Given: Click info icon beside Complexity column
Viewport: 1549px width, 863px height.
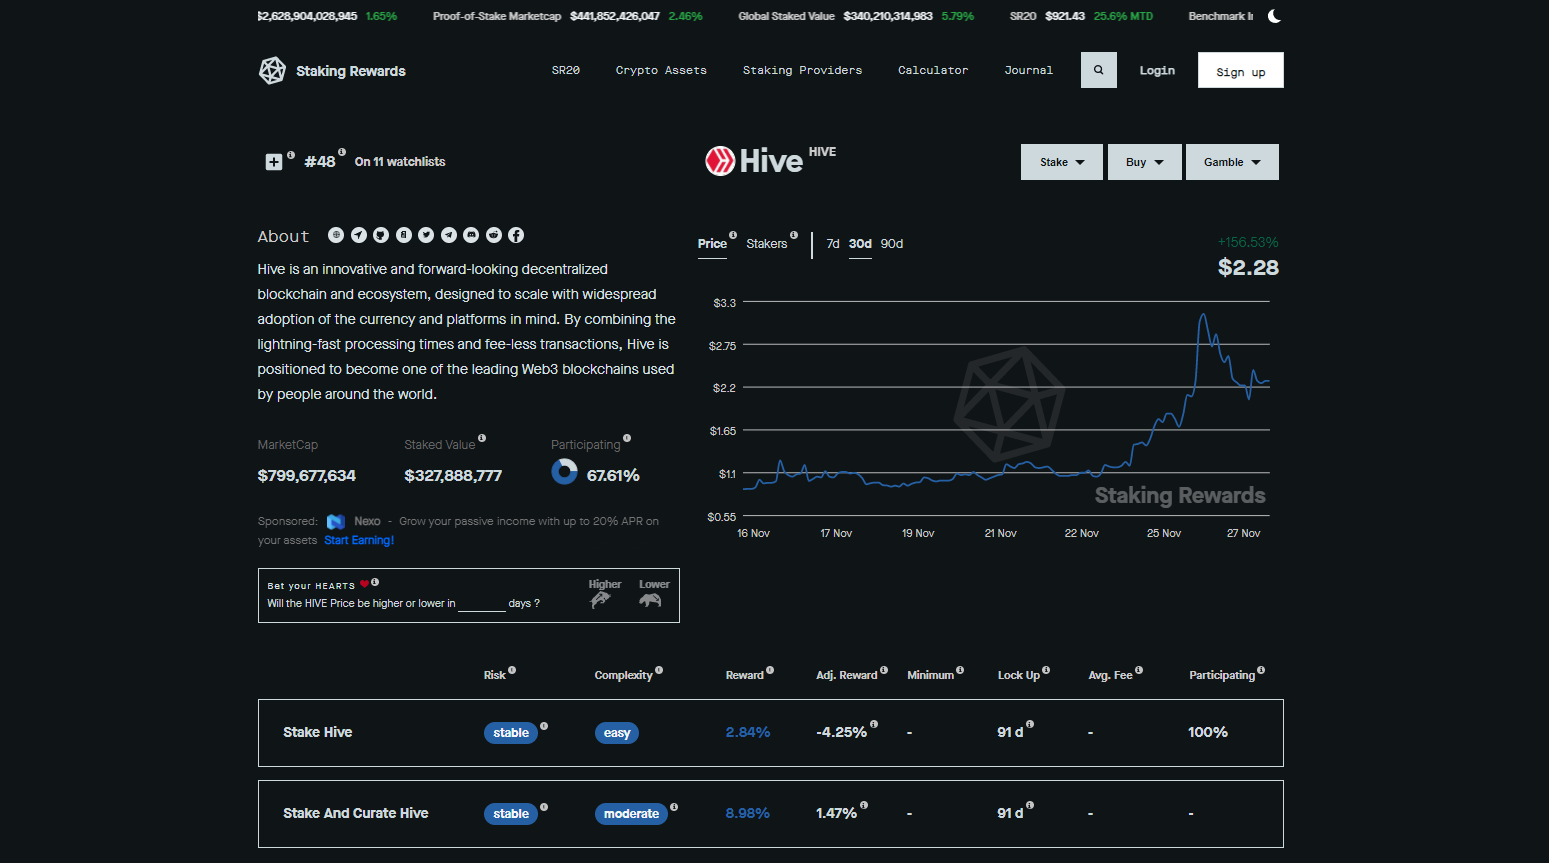Looking at the screenshot, I should [x=659, y=670].
